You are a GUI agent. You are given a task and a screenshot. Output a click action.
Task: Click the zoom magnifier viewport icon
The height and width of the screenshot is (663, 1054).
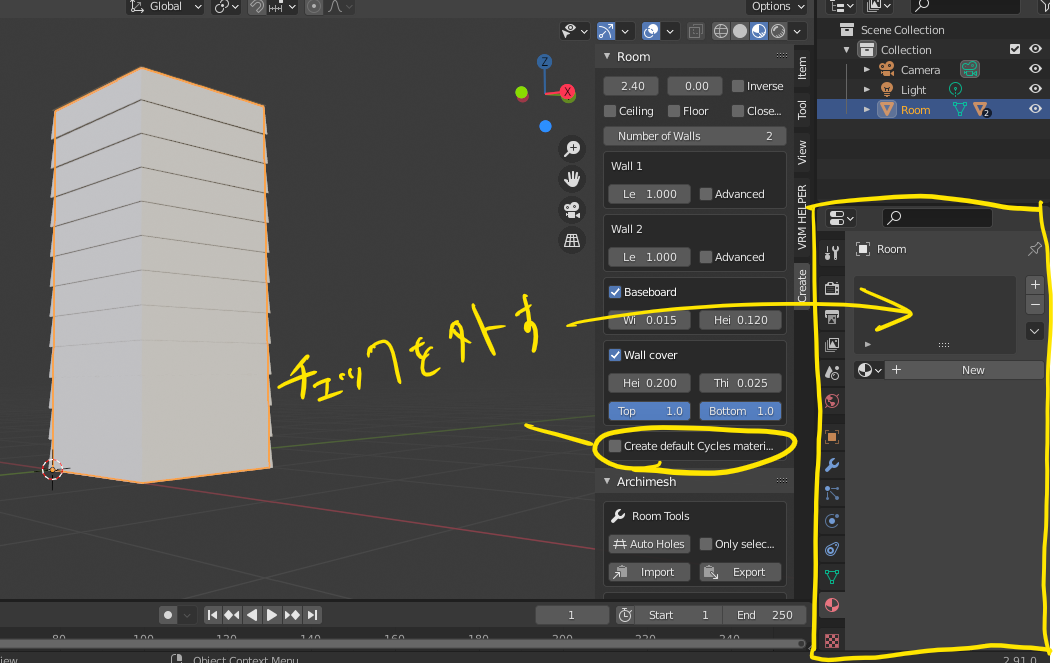coord(572,149)
